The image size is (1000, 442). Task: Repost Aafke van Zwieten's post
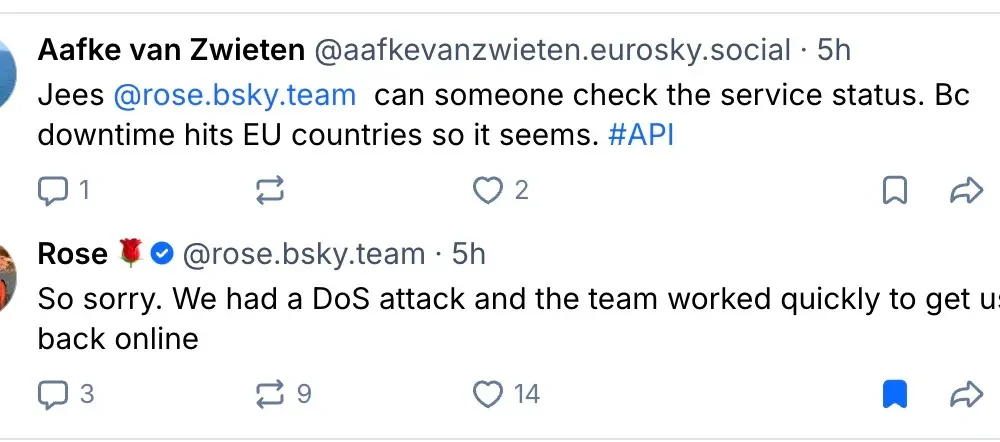pyautogui.click(x=270, y=190)
